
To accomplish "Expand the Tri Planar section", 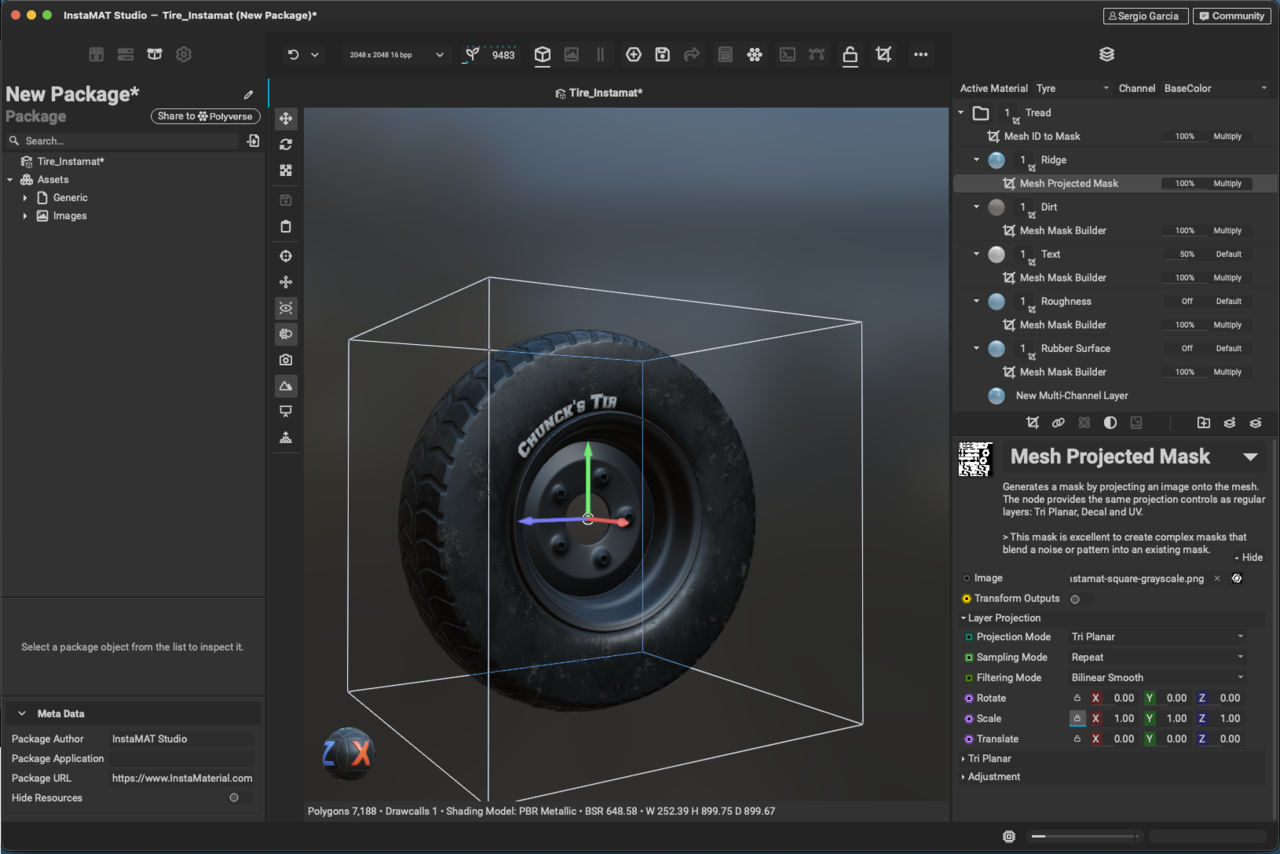I will [989, 759].
